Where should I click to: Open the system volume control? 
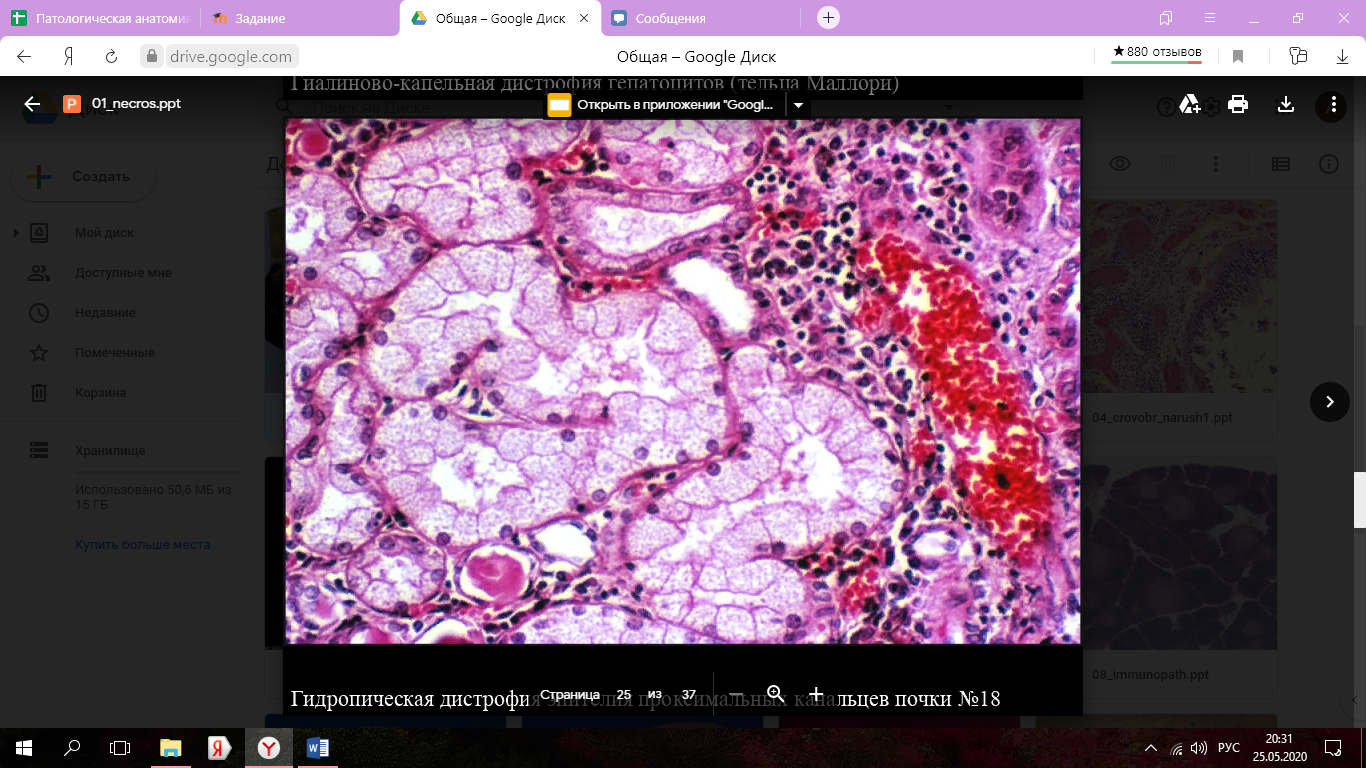point(1199,748)
